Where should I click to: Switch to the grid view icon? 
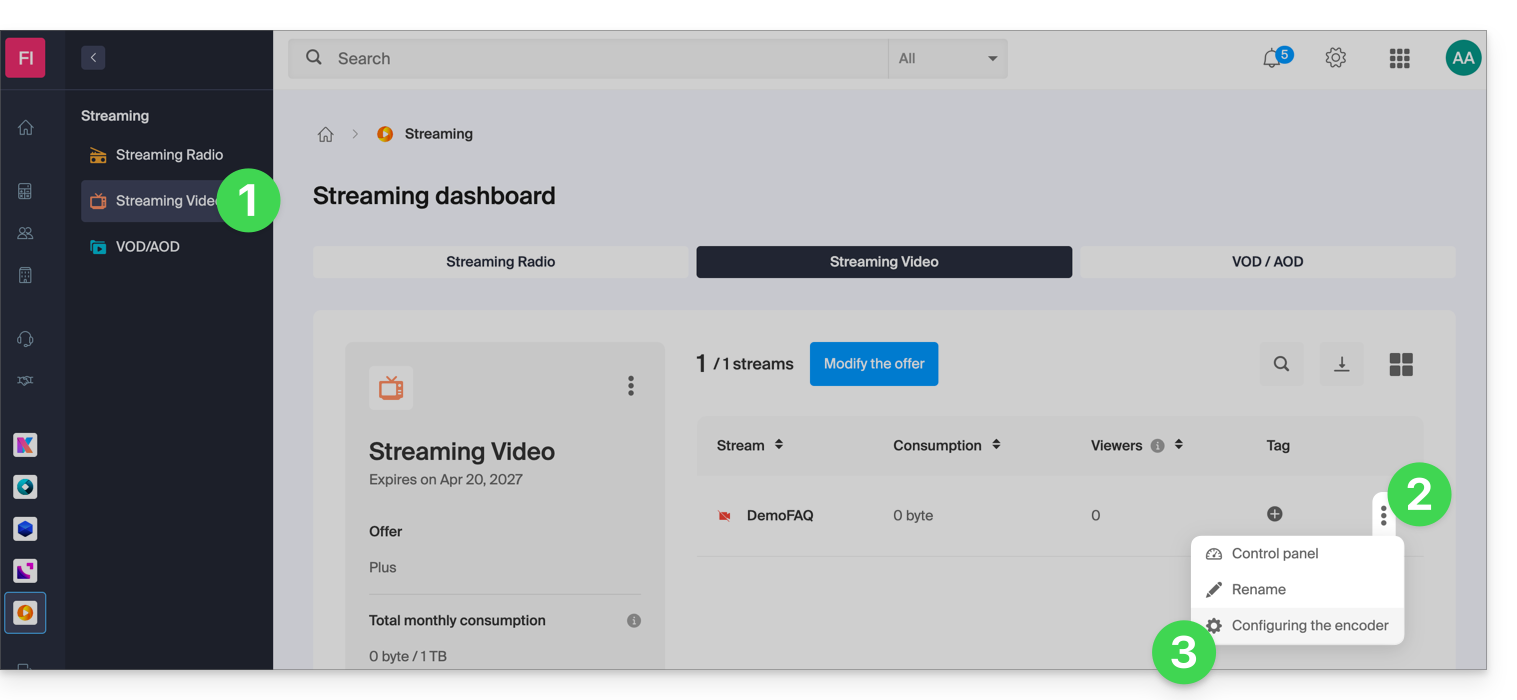coord(1400,365)
